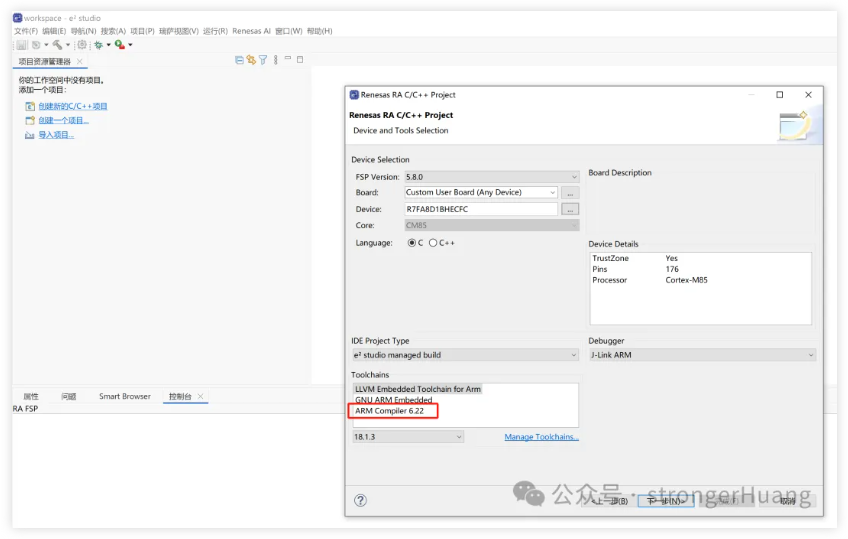The image size is (848, 539).
Task: Select LLVM Embedded Toolchain for Arm
Action: tap(418, 389)
